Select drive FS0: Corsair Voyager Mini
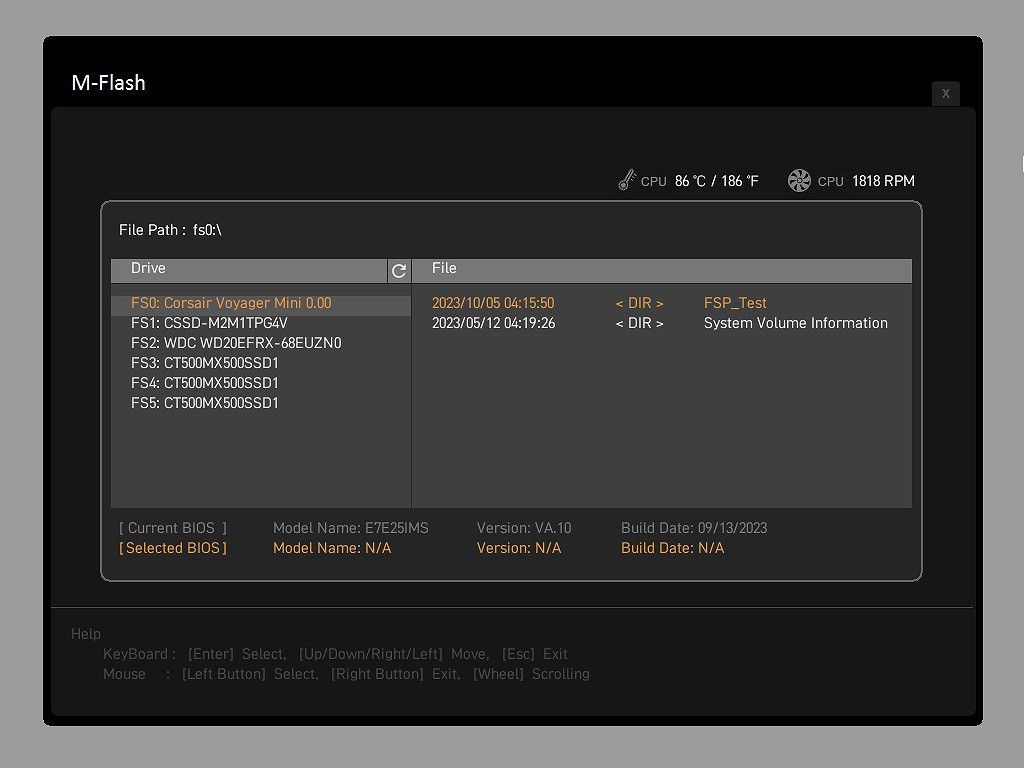This screenshot has width=1024, height=768. click(231, 303)
